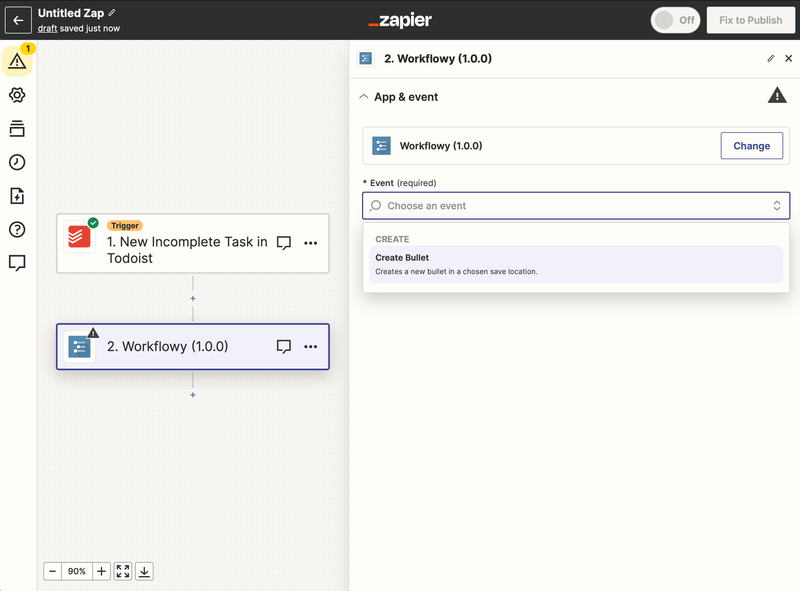Click the Zap history clock icon
The image size is (800, 591).
pyautogui.click(x=18, y=164)
